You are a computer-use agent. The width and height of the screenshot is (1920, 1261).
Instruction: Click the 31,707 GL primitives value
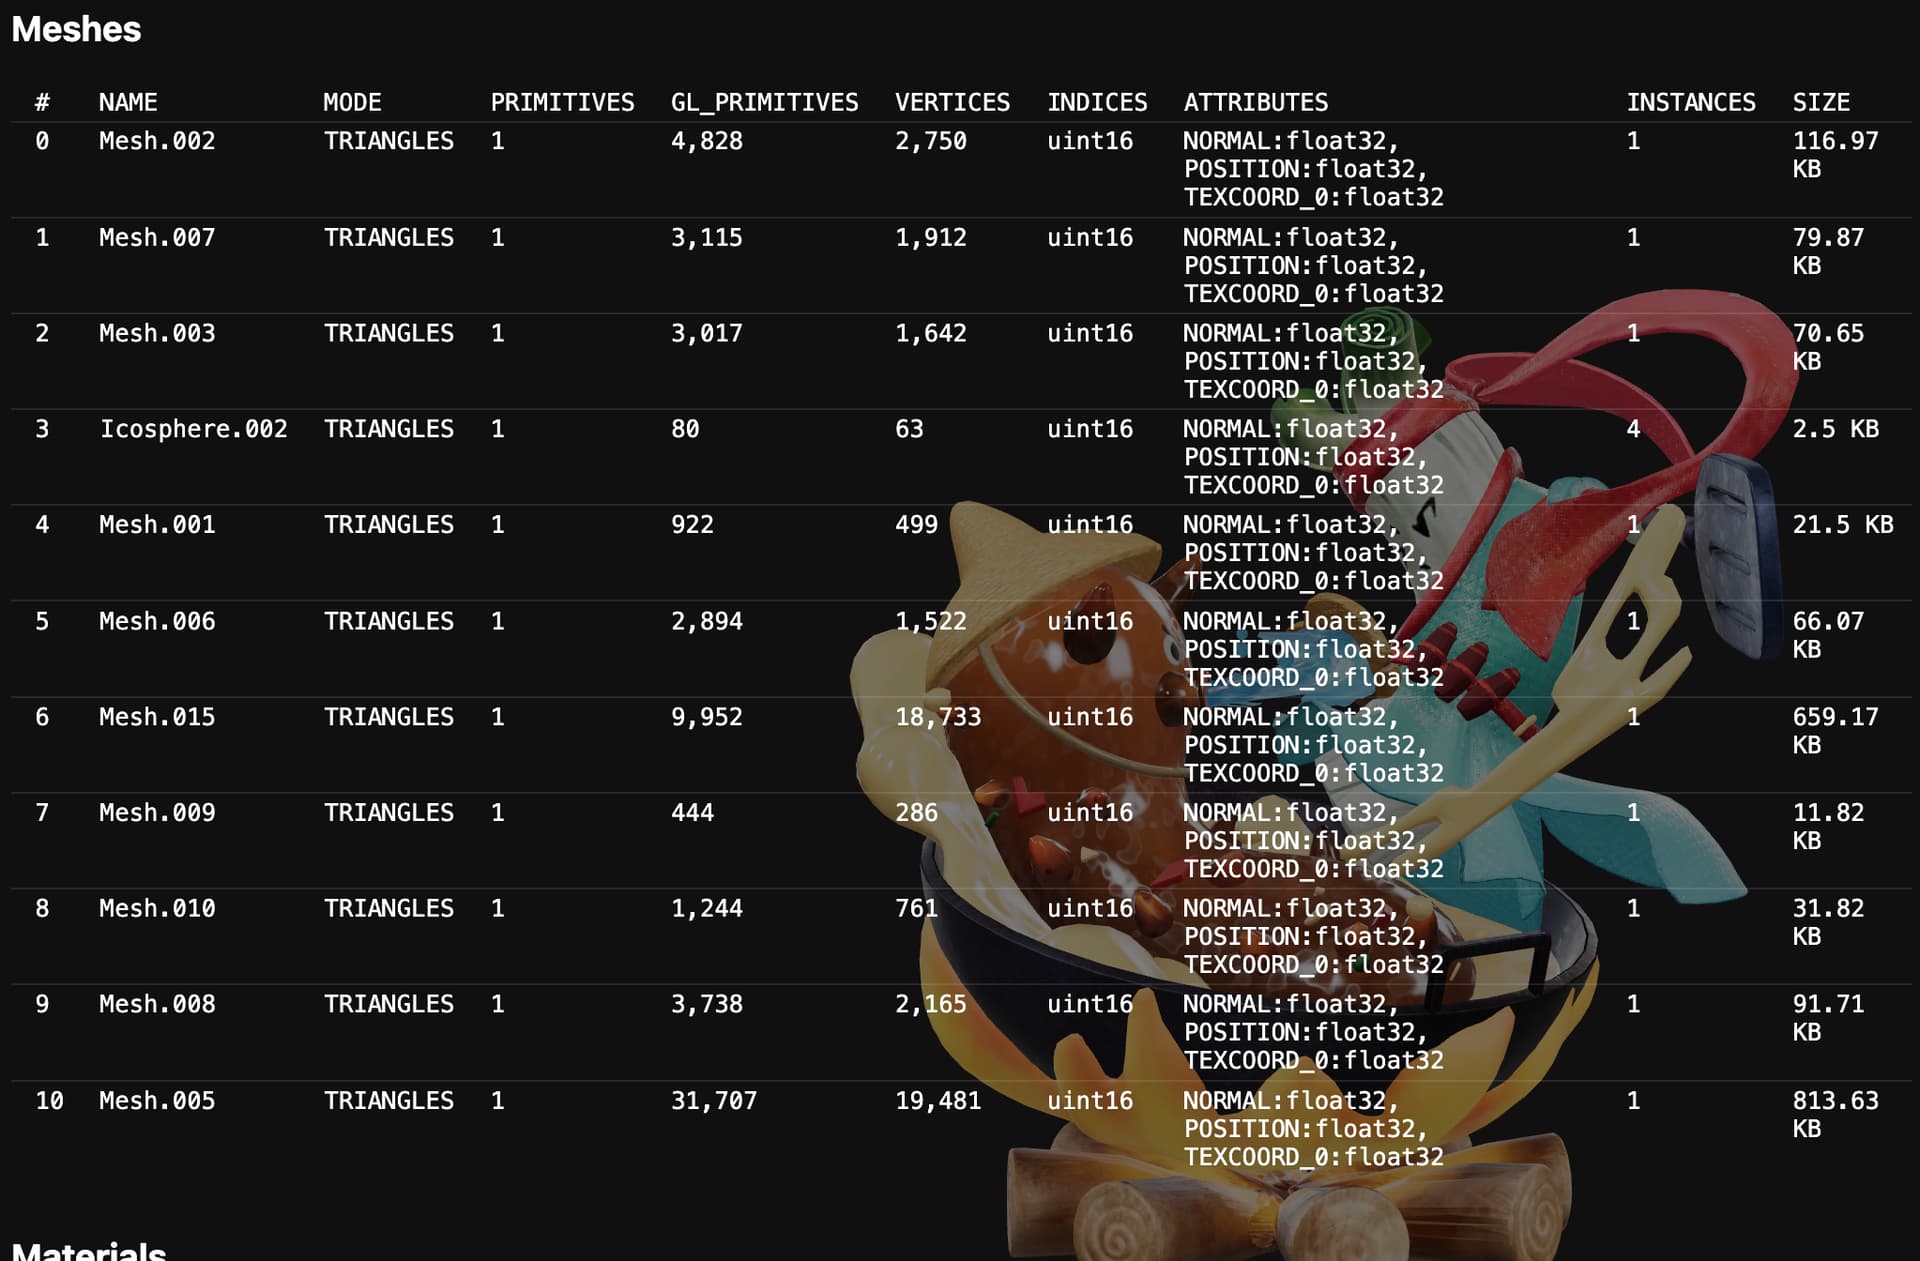[714, 1100]
